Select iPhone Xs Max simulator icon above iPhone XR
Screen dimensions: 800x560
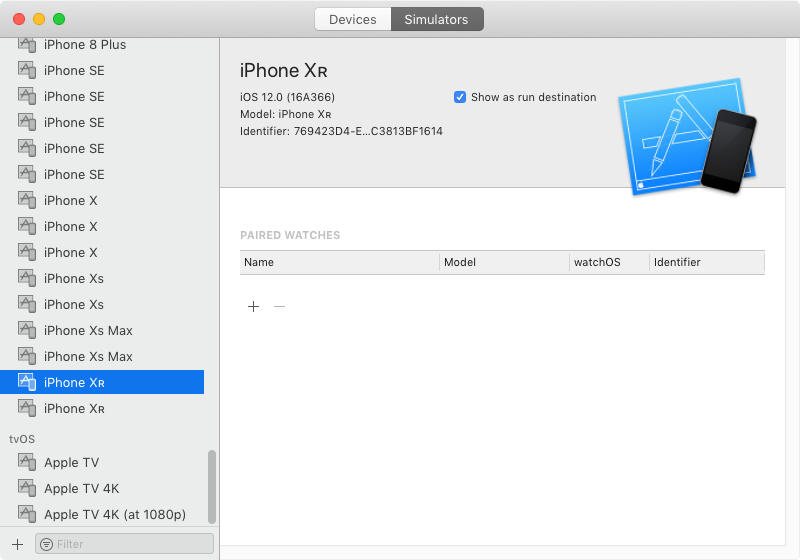coord(27,356)
